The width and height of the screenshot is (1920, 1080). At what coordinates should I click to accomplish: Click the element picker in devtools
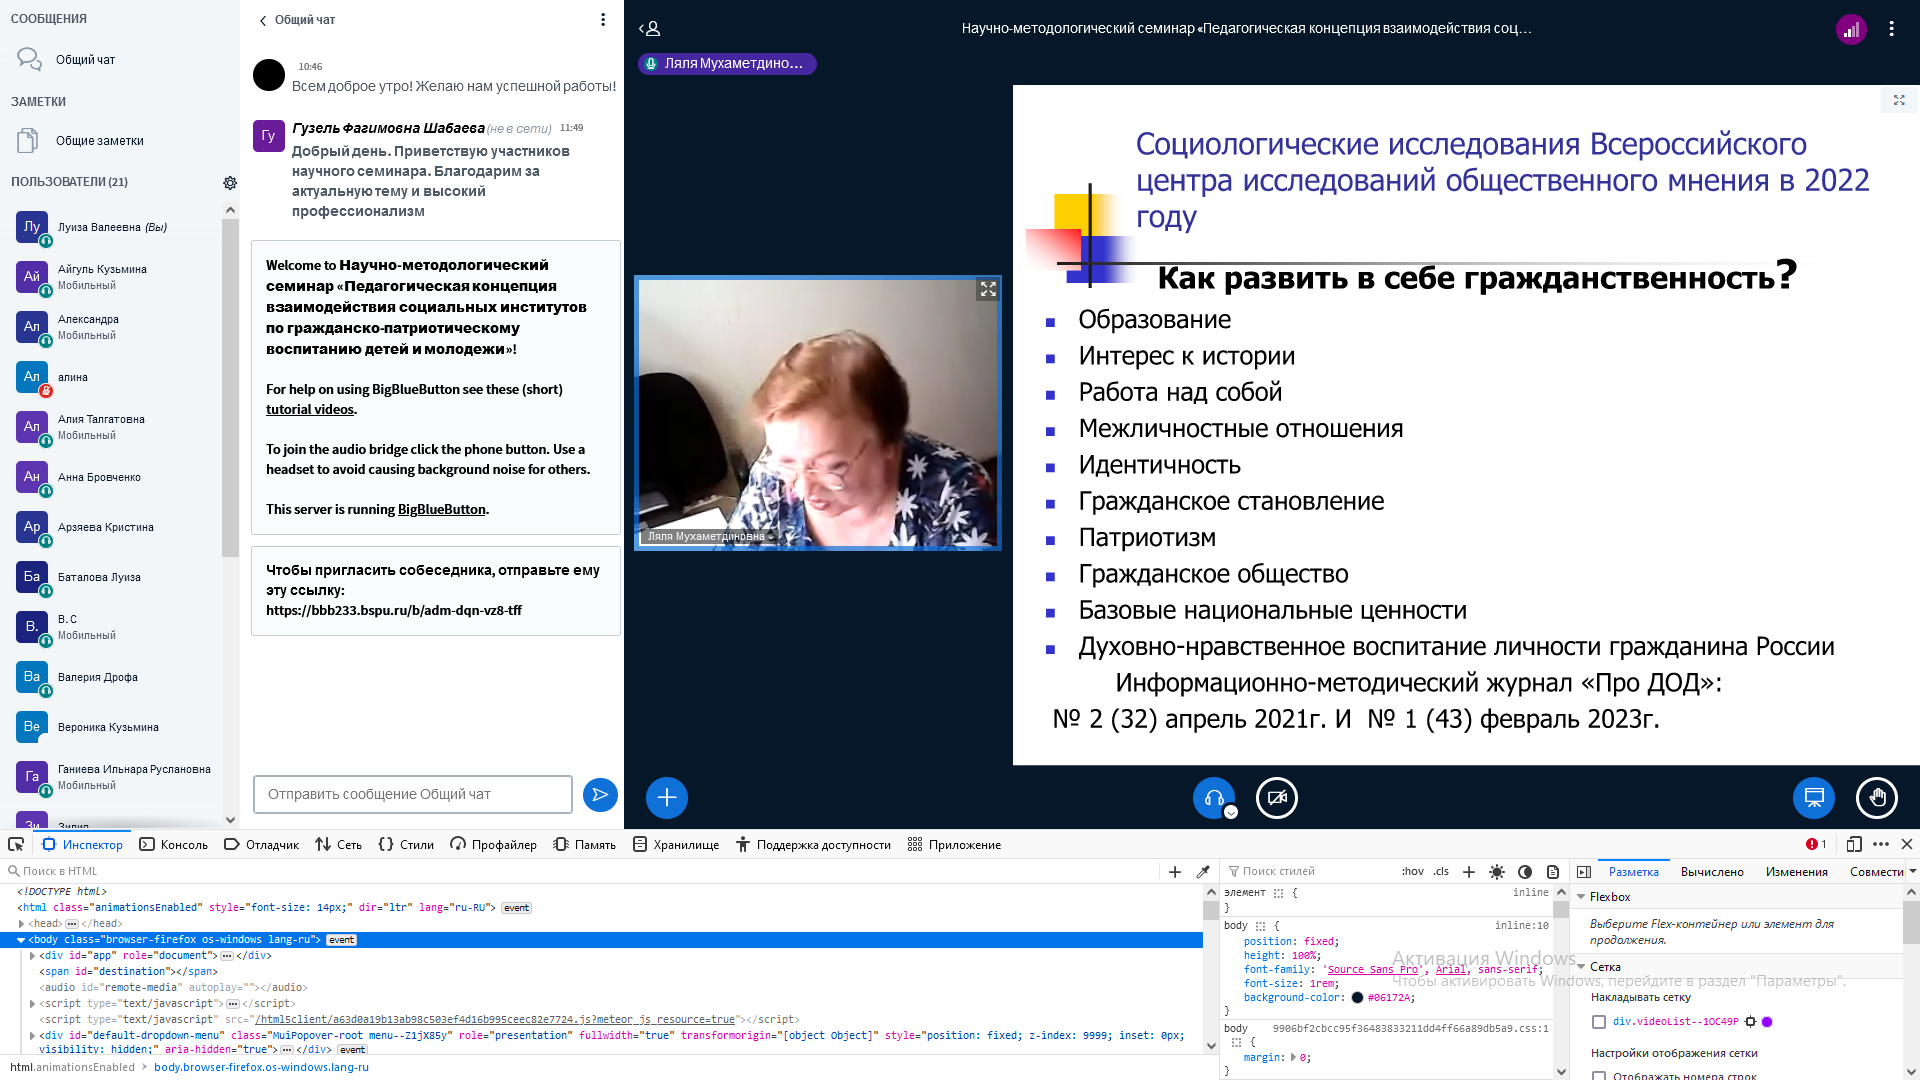click(16, 844)
